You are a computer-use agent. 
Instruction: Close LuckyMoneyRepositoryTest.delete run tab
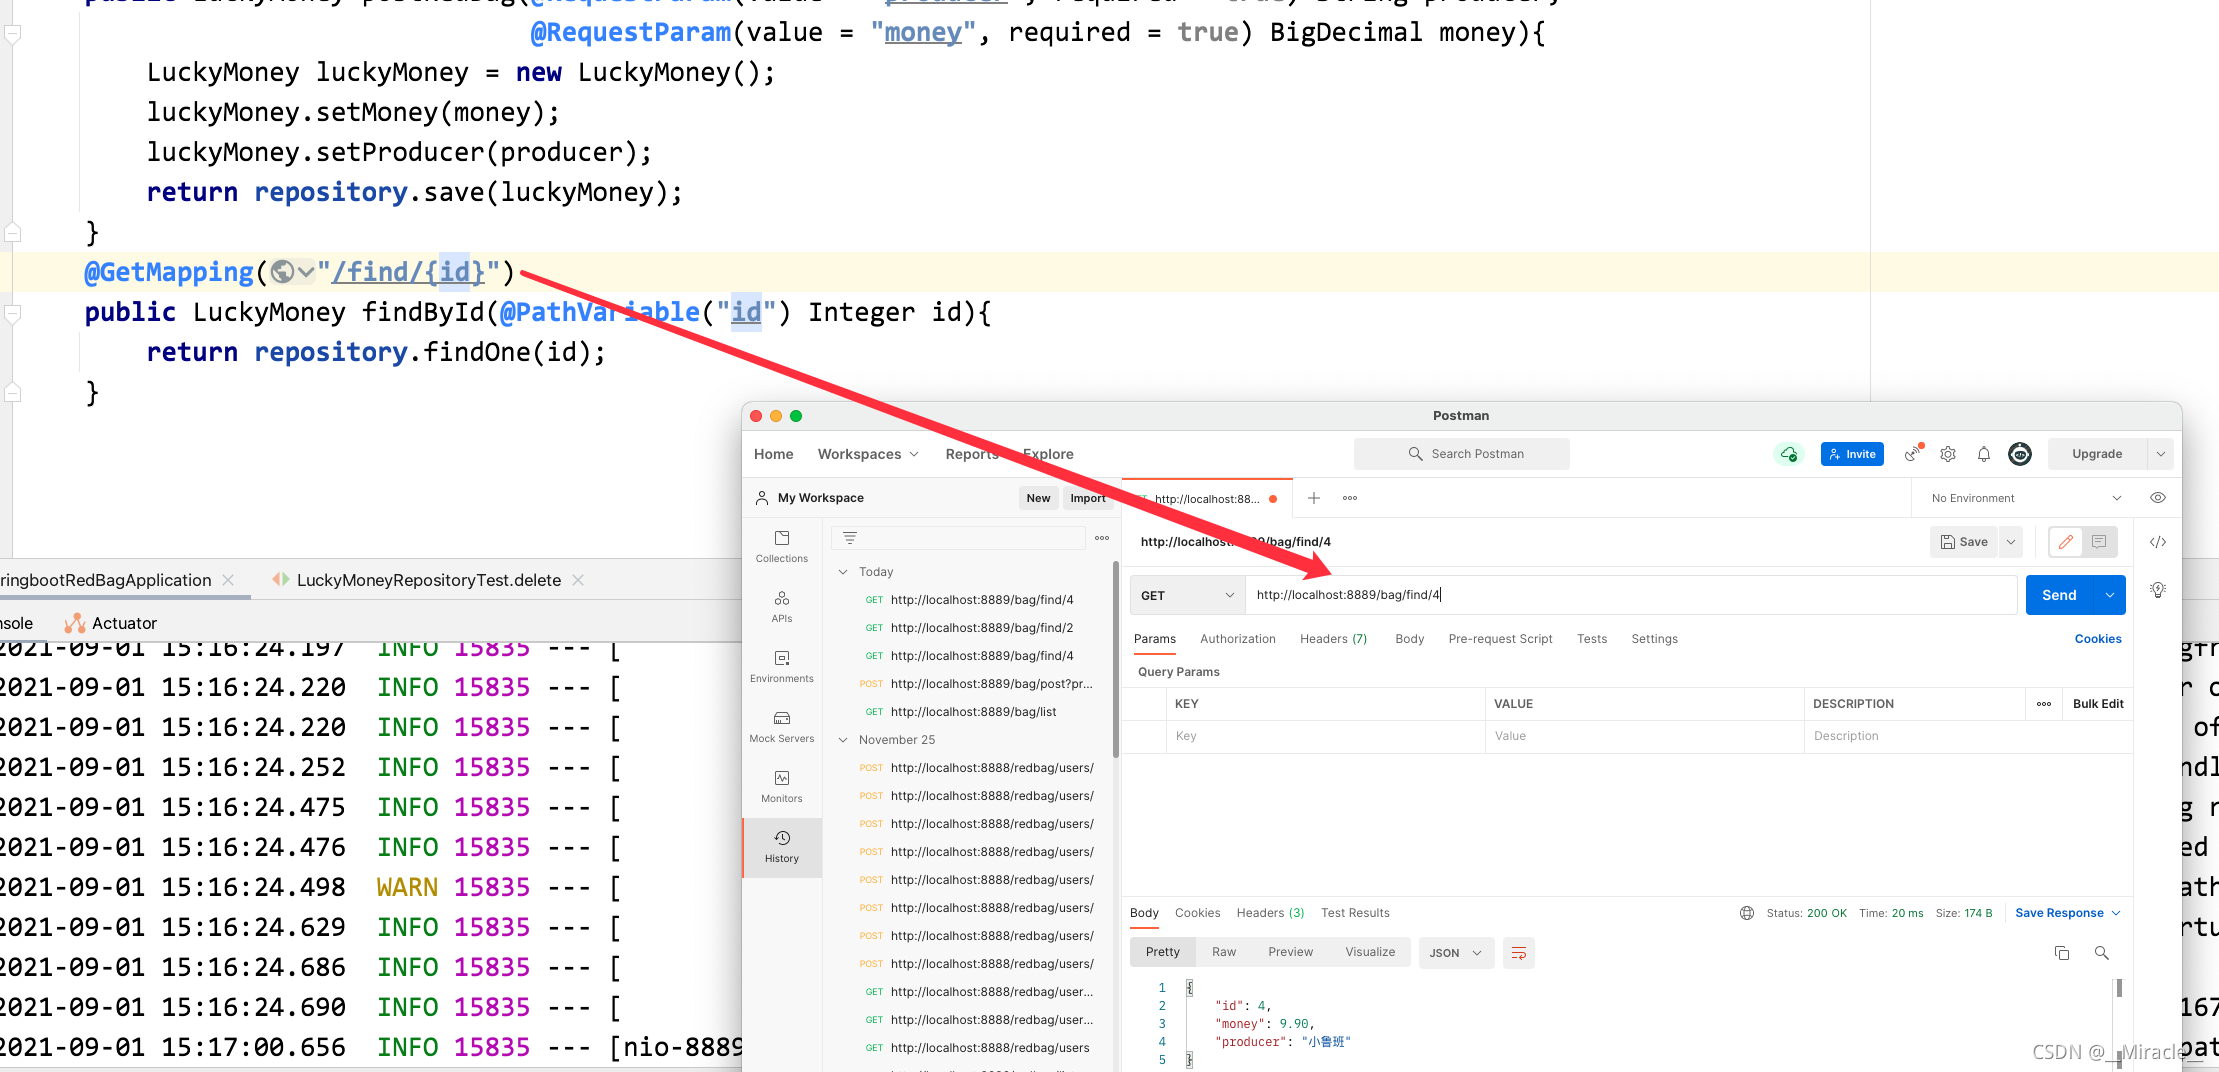coord(578,580)
